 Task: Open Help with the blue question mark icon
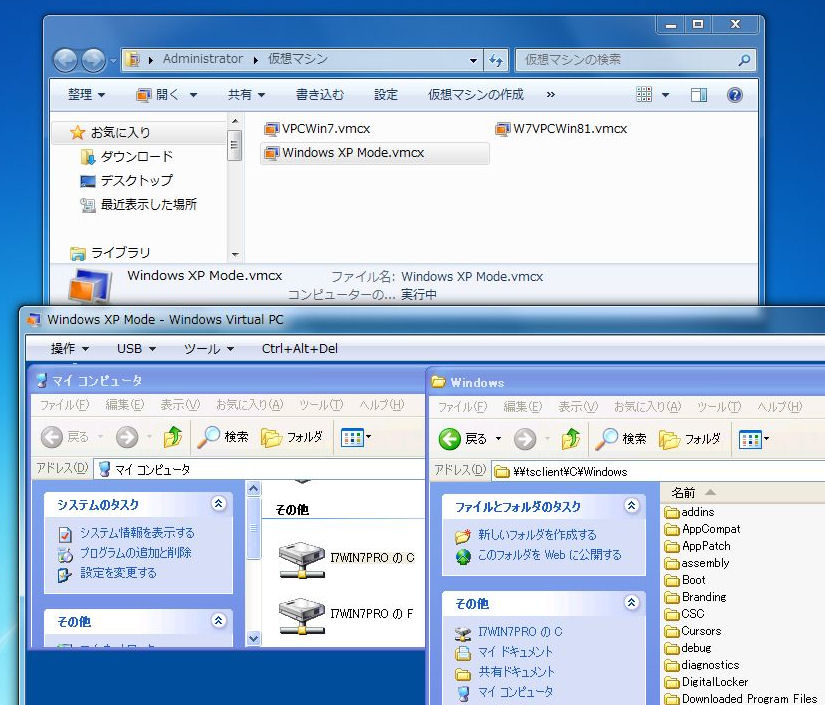735,95
